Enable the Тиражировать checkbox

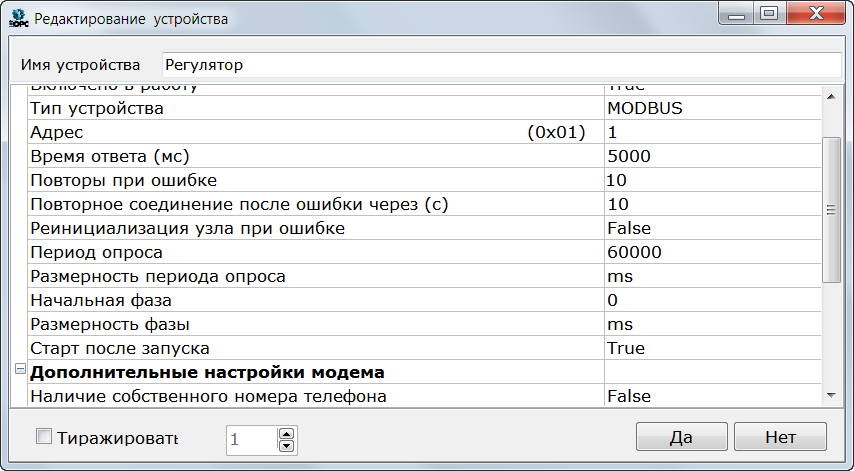point(44,436)
